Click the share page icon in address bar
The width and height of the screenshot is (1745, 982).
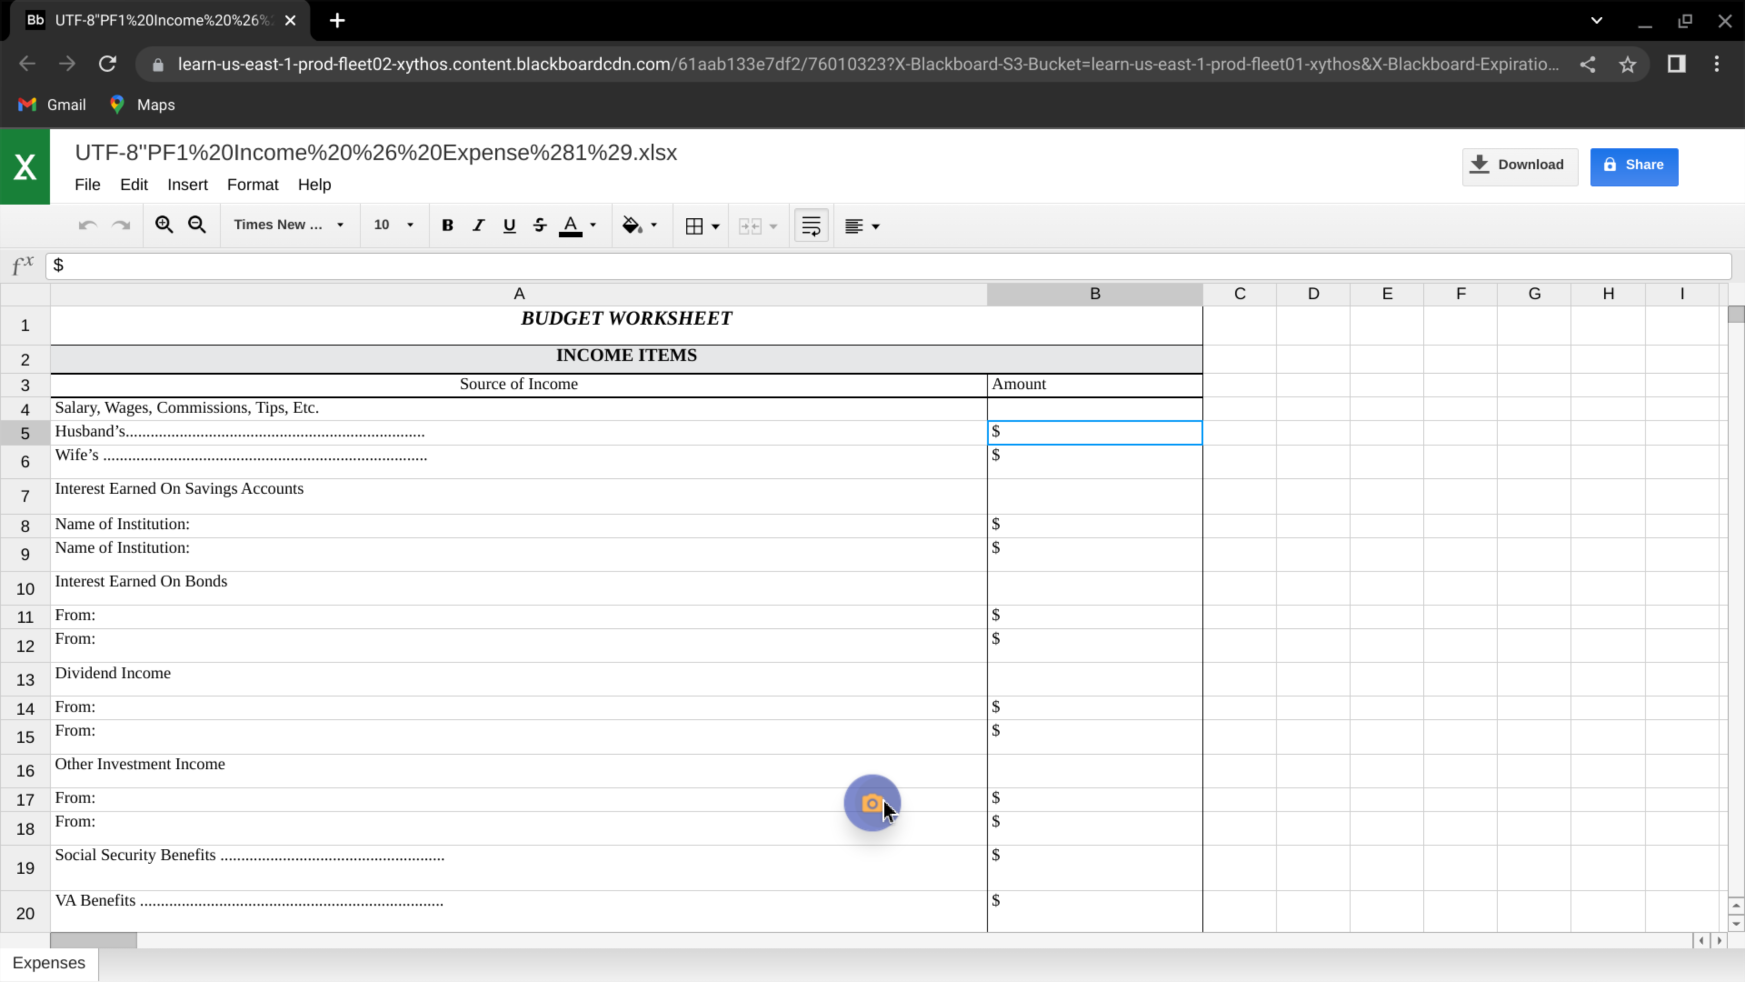point(1587,65)
